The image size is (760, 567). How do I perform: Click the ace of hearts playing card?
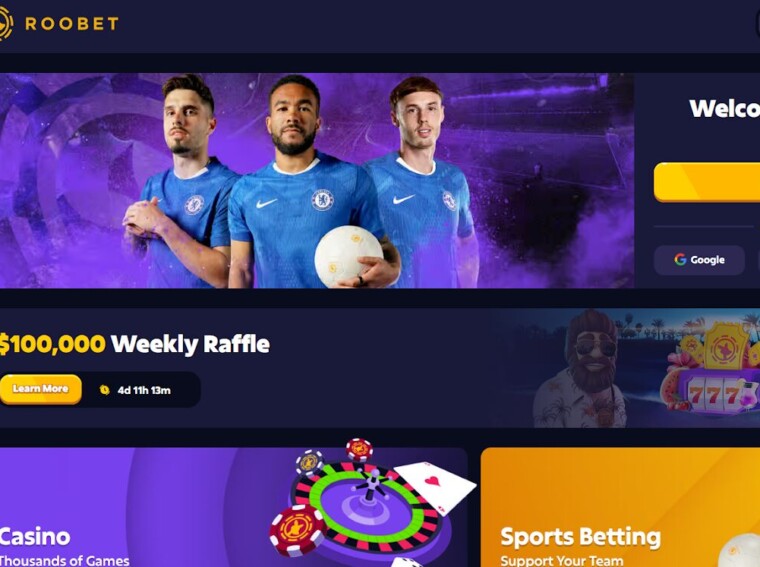click(x=435, y=486)
